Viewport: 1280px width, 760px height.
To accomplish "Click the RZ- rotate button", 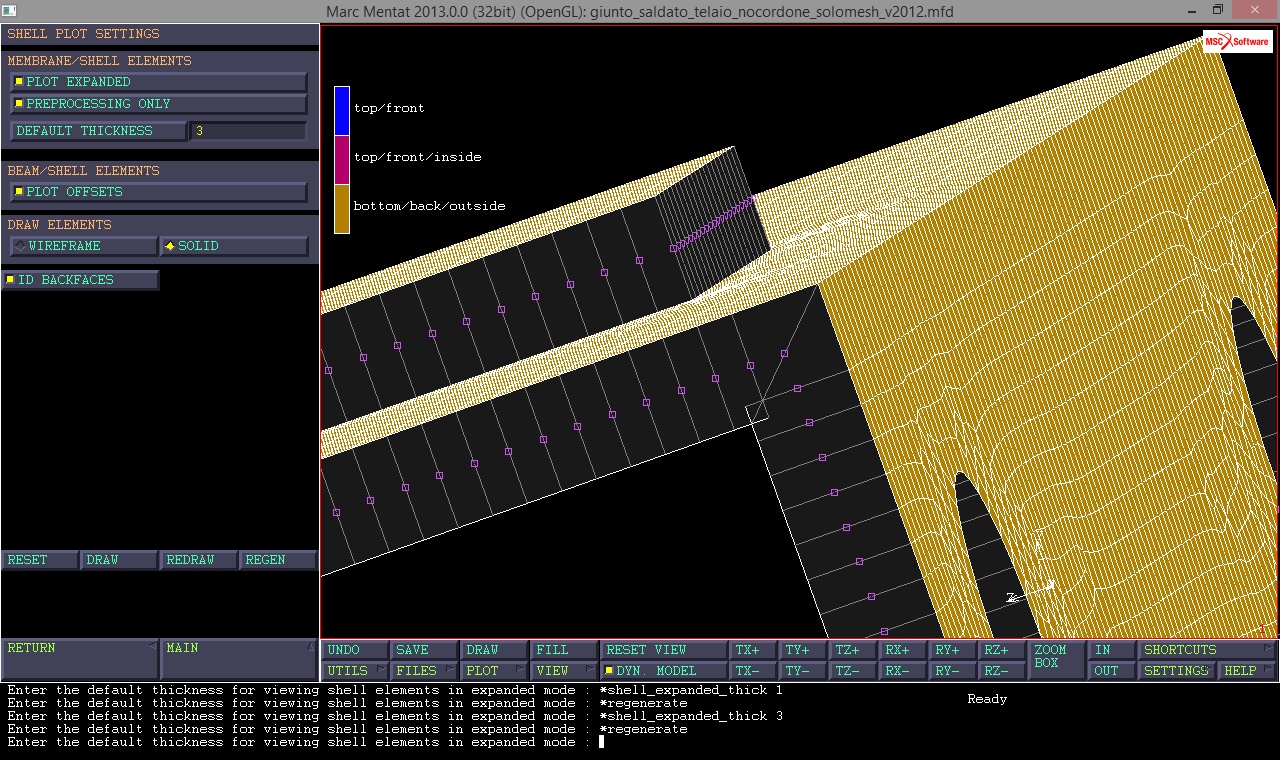I will (1003, 671).
